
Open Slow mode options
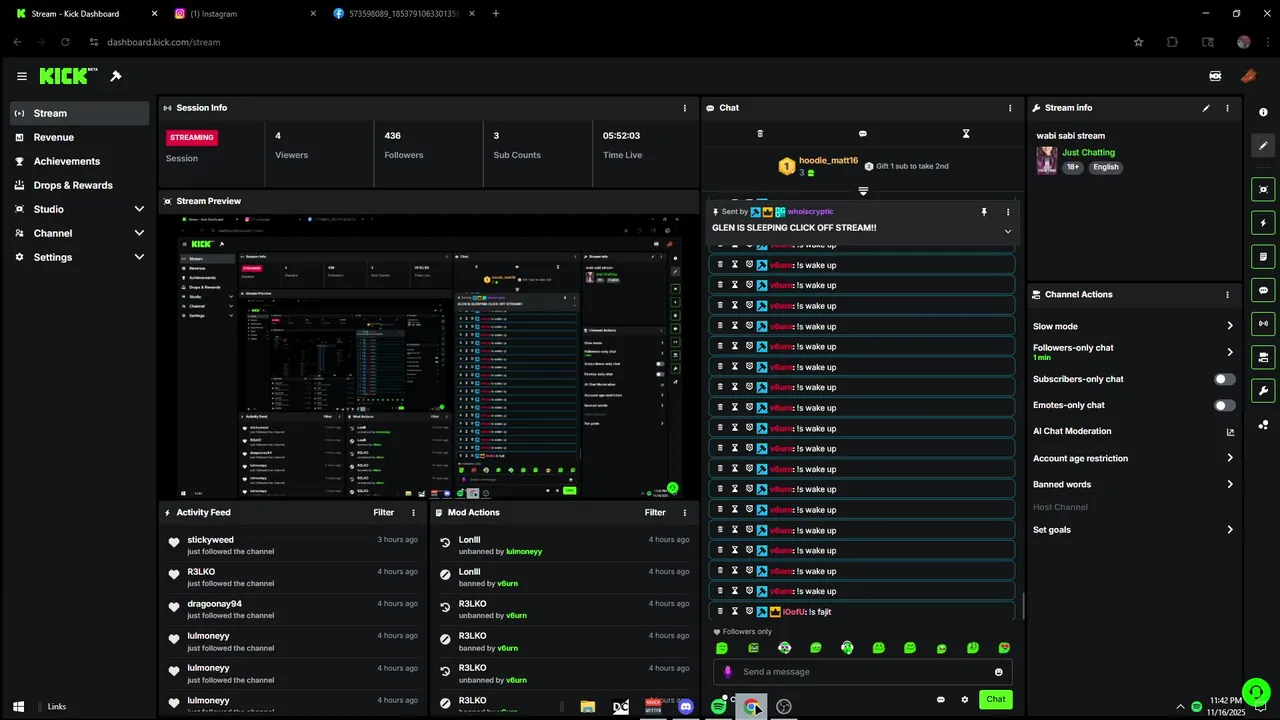1133,326
